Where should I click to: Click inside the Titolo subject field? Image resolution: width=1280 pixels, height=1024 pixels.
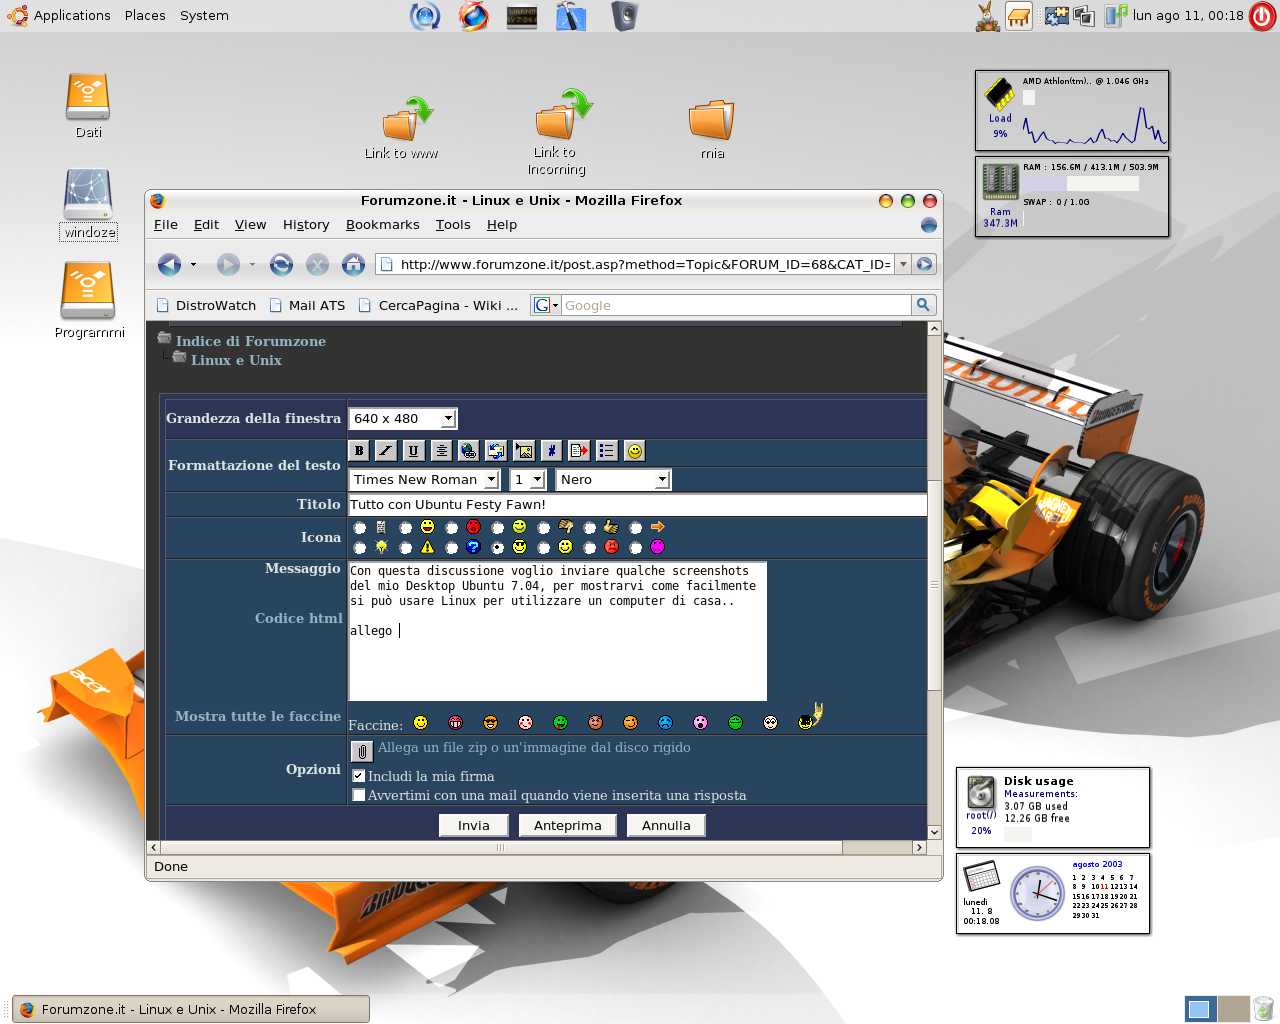637,505
